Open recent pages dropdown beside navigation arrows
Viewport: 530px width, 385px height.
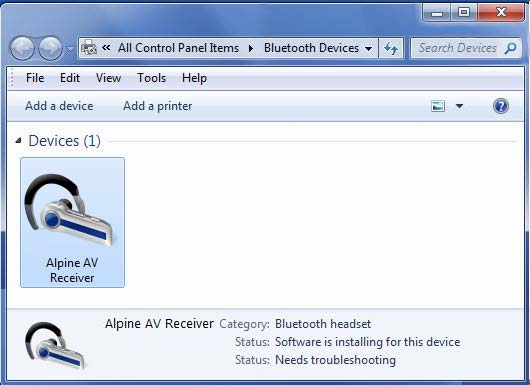tap(70, 49)
